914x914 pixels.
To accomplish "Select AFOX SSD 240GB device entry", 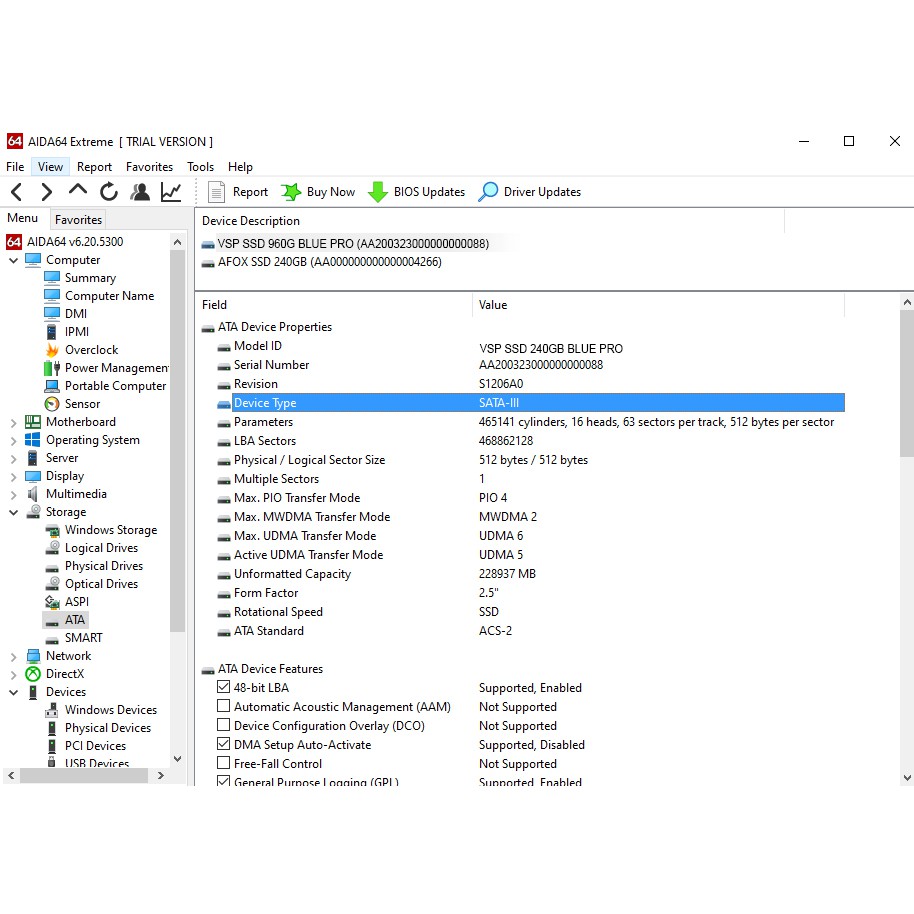I will 329,262.
